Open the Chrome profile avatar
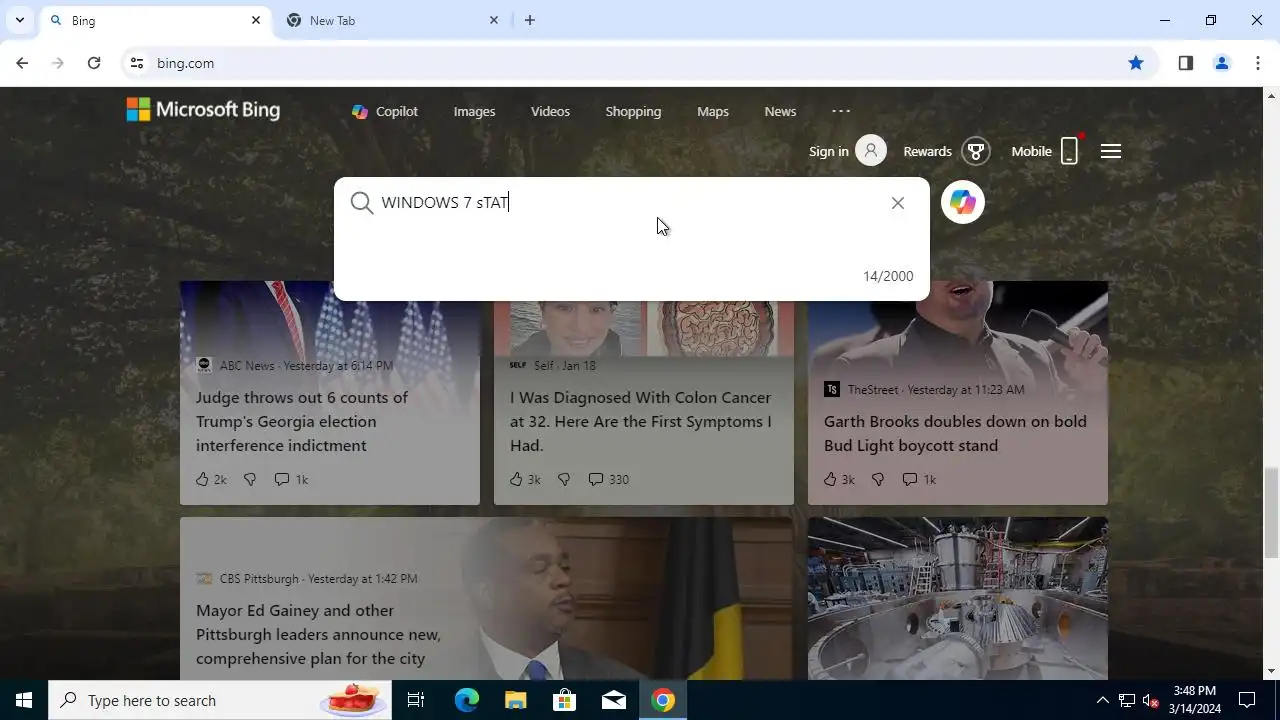The width and height of the screenshot is (1280, 720). coord(1221,63)
